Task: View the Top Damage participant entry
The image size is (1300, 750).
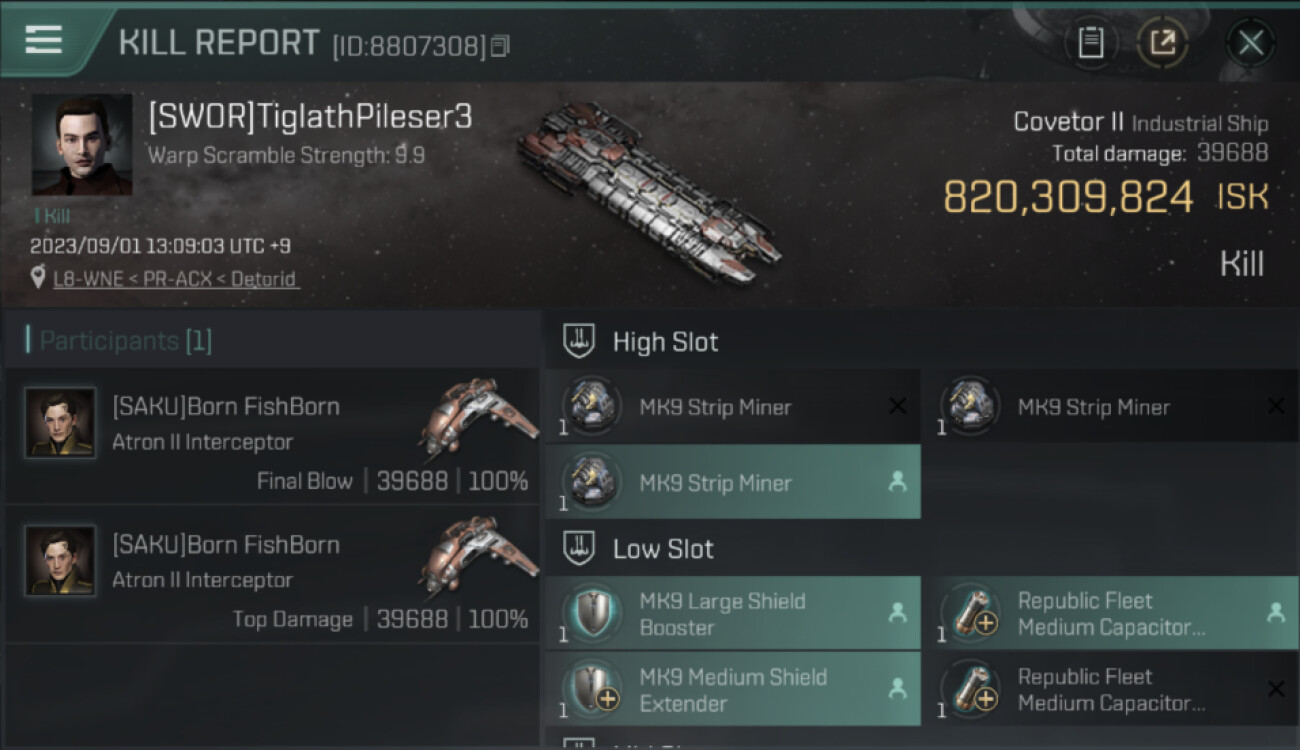Action: point(272,575)
